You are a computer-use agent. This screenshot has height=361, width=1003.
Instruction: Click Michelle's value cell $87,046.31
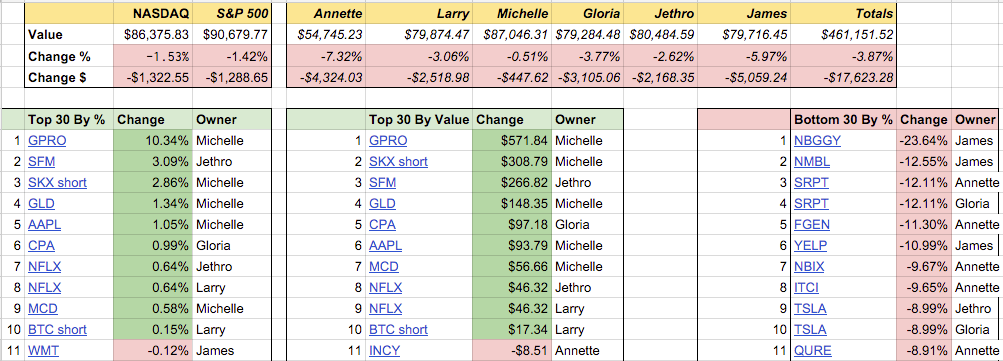coord(511,35)
